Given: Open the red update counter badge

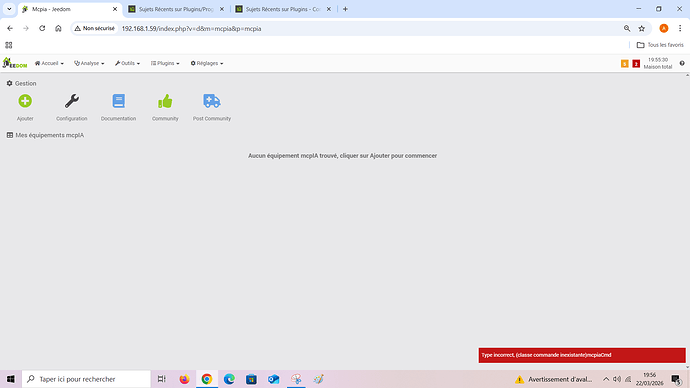Looking at the screenshot, I should pyautogui.click(x=636, y=64).
